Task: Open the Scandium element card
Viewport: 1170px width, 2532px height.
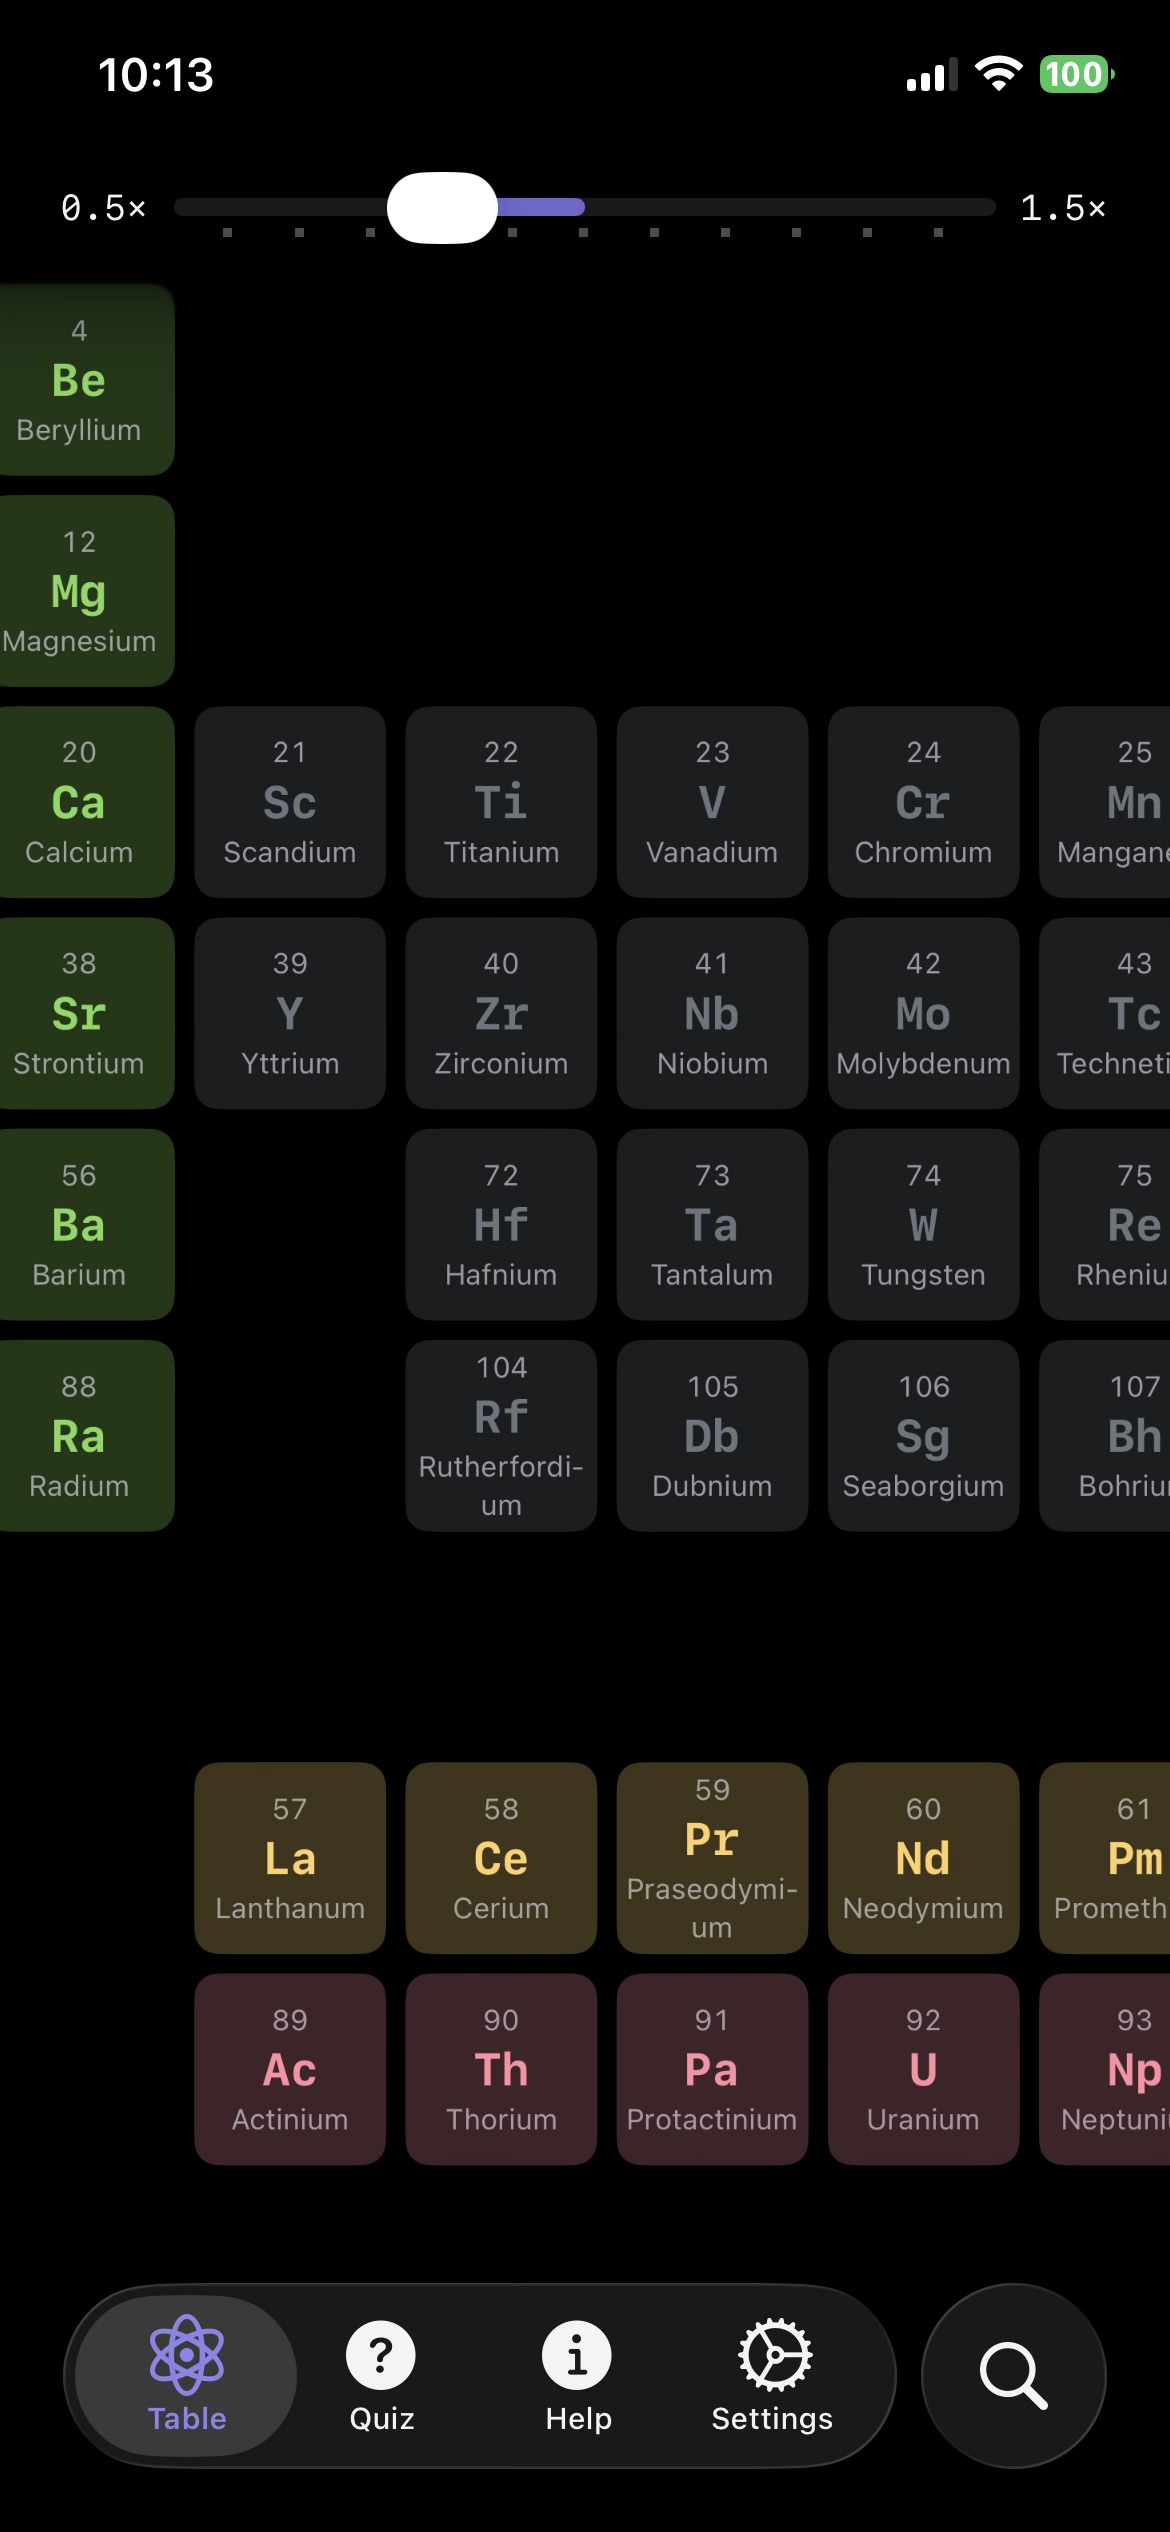Action: (290, 802)
